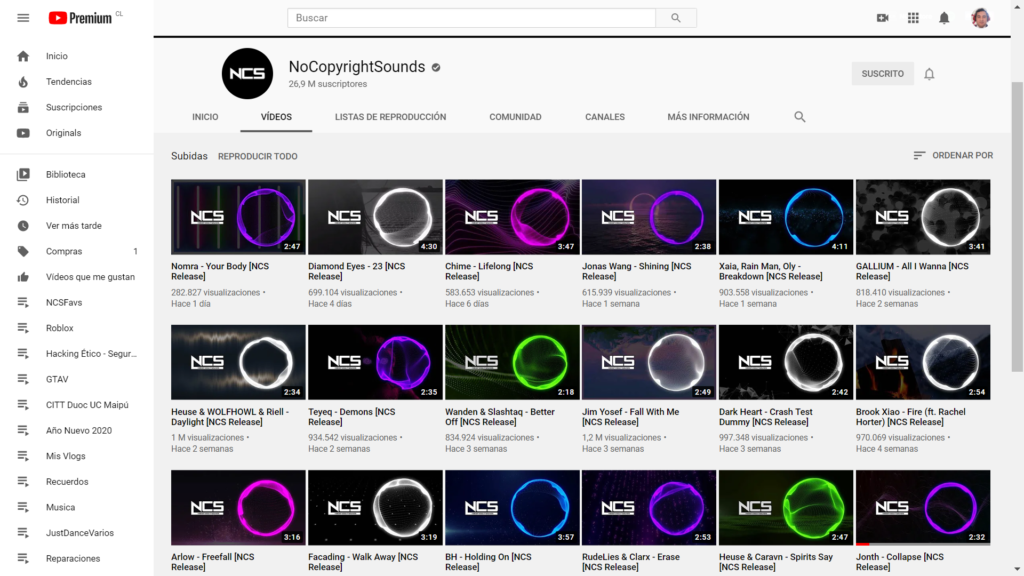Screen dimensions: 1024x576
Task: Open the MÁS INFORMACIÓN tab
Action: coord(708,117)
